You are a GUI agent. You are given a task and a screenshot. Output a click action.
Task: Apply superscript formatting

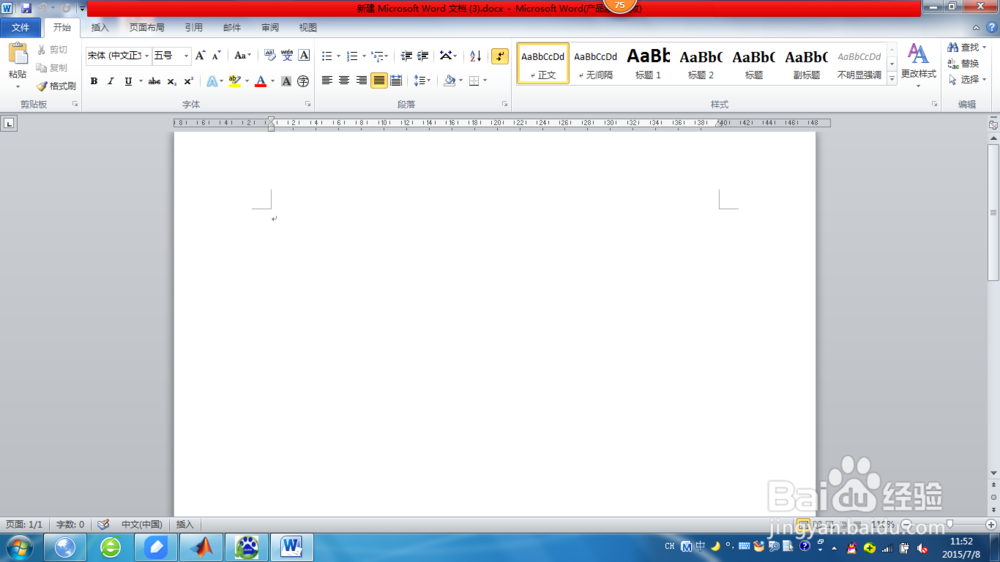[188, 81]
